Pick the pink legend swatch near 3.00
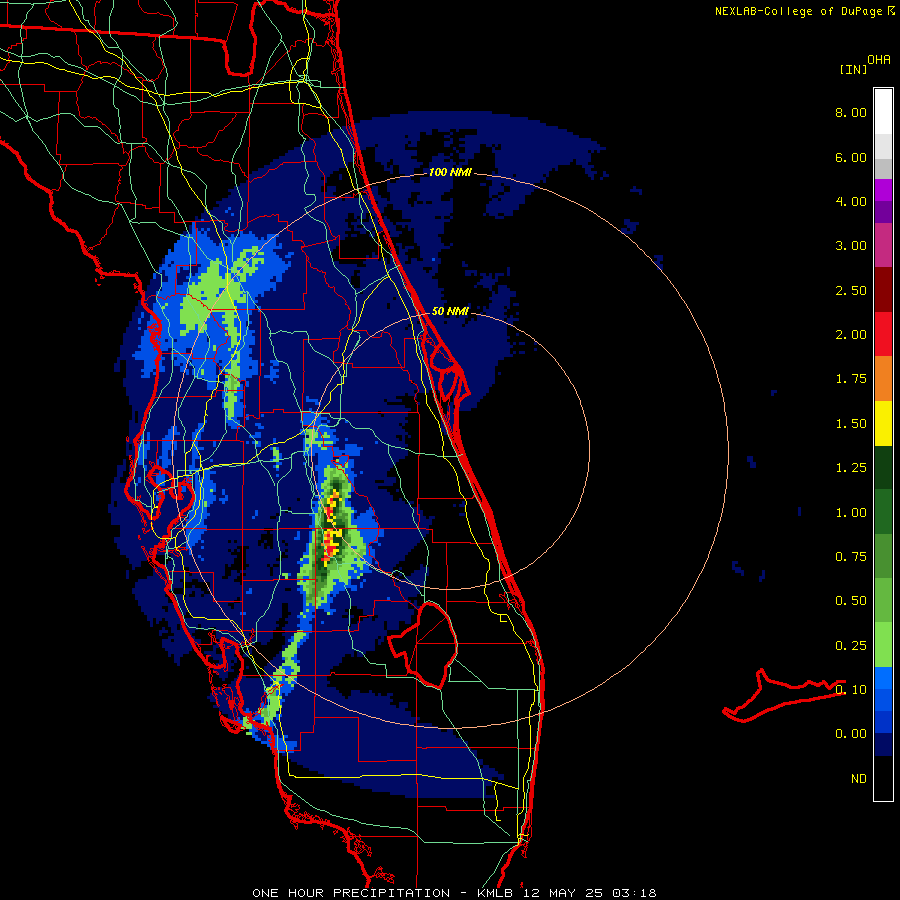 click(x=883, y=245)
